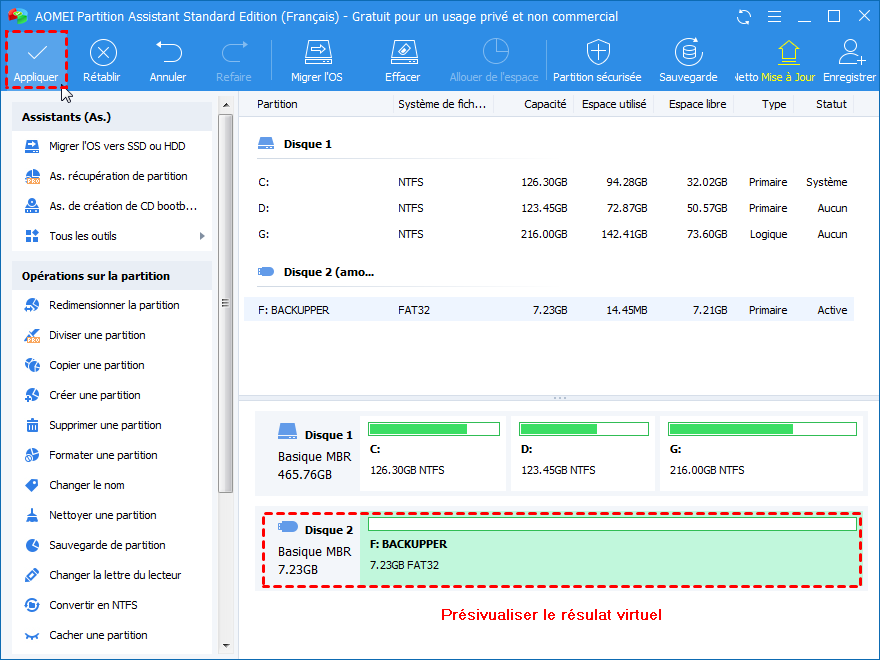Click C: usage bar in disk map
Viewport: 880px width, 660px height.
point(434,429)
